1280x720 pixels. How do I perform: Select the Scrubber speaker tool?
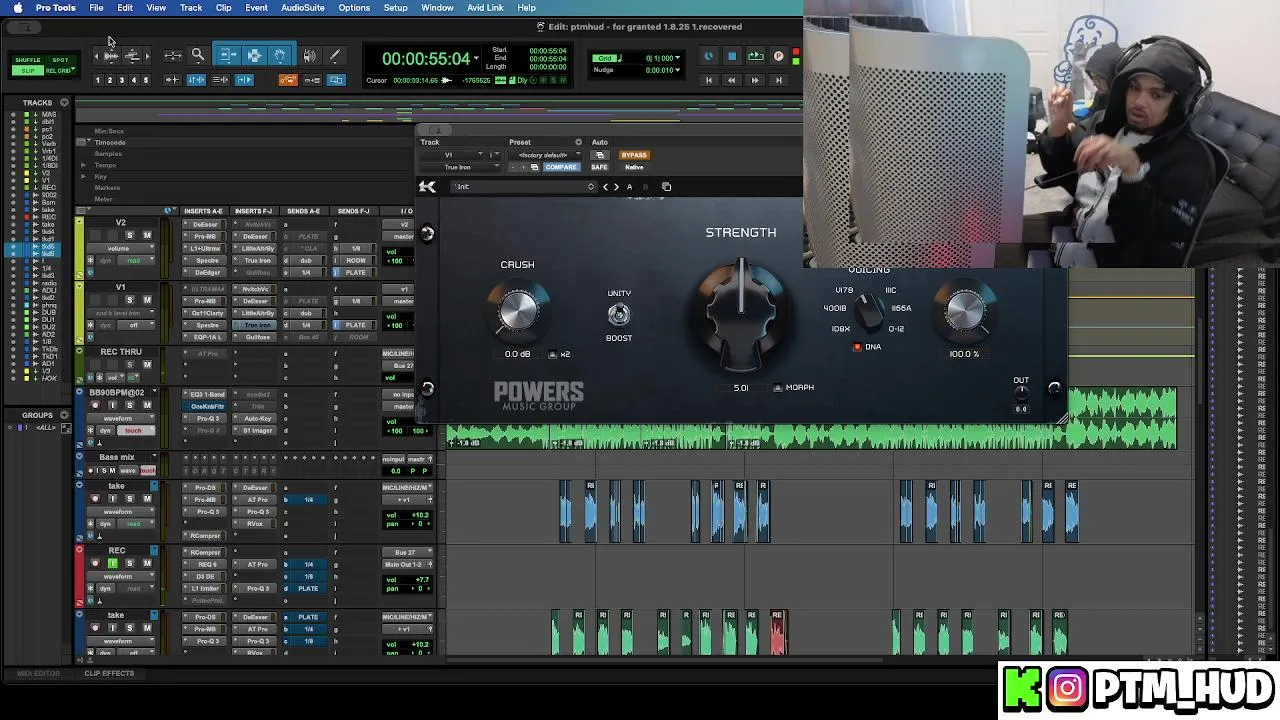[x=309, y=55]
